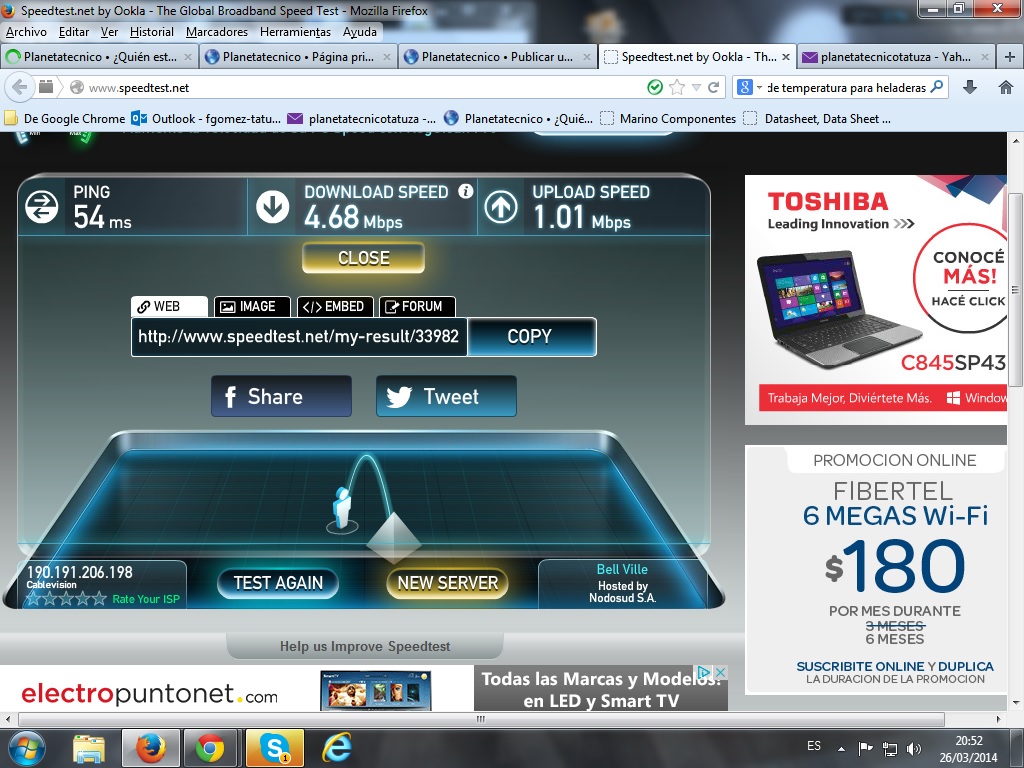Click Rate Your ISP link
Screen dimensions: 1024x768
(x=146, y=599)
